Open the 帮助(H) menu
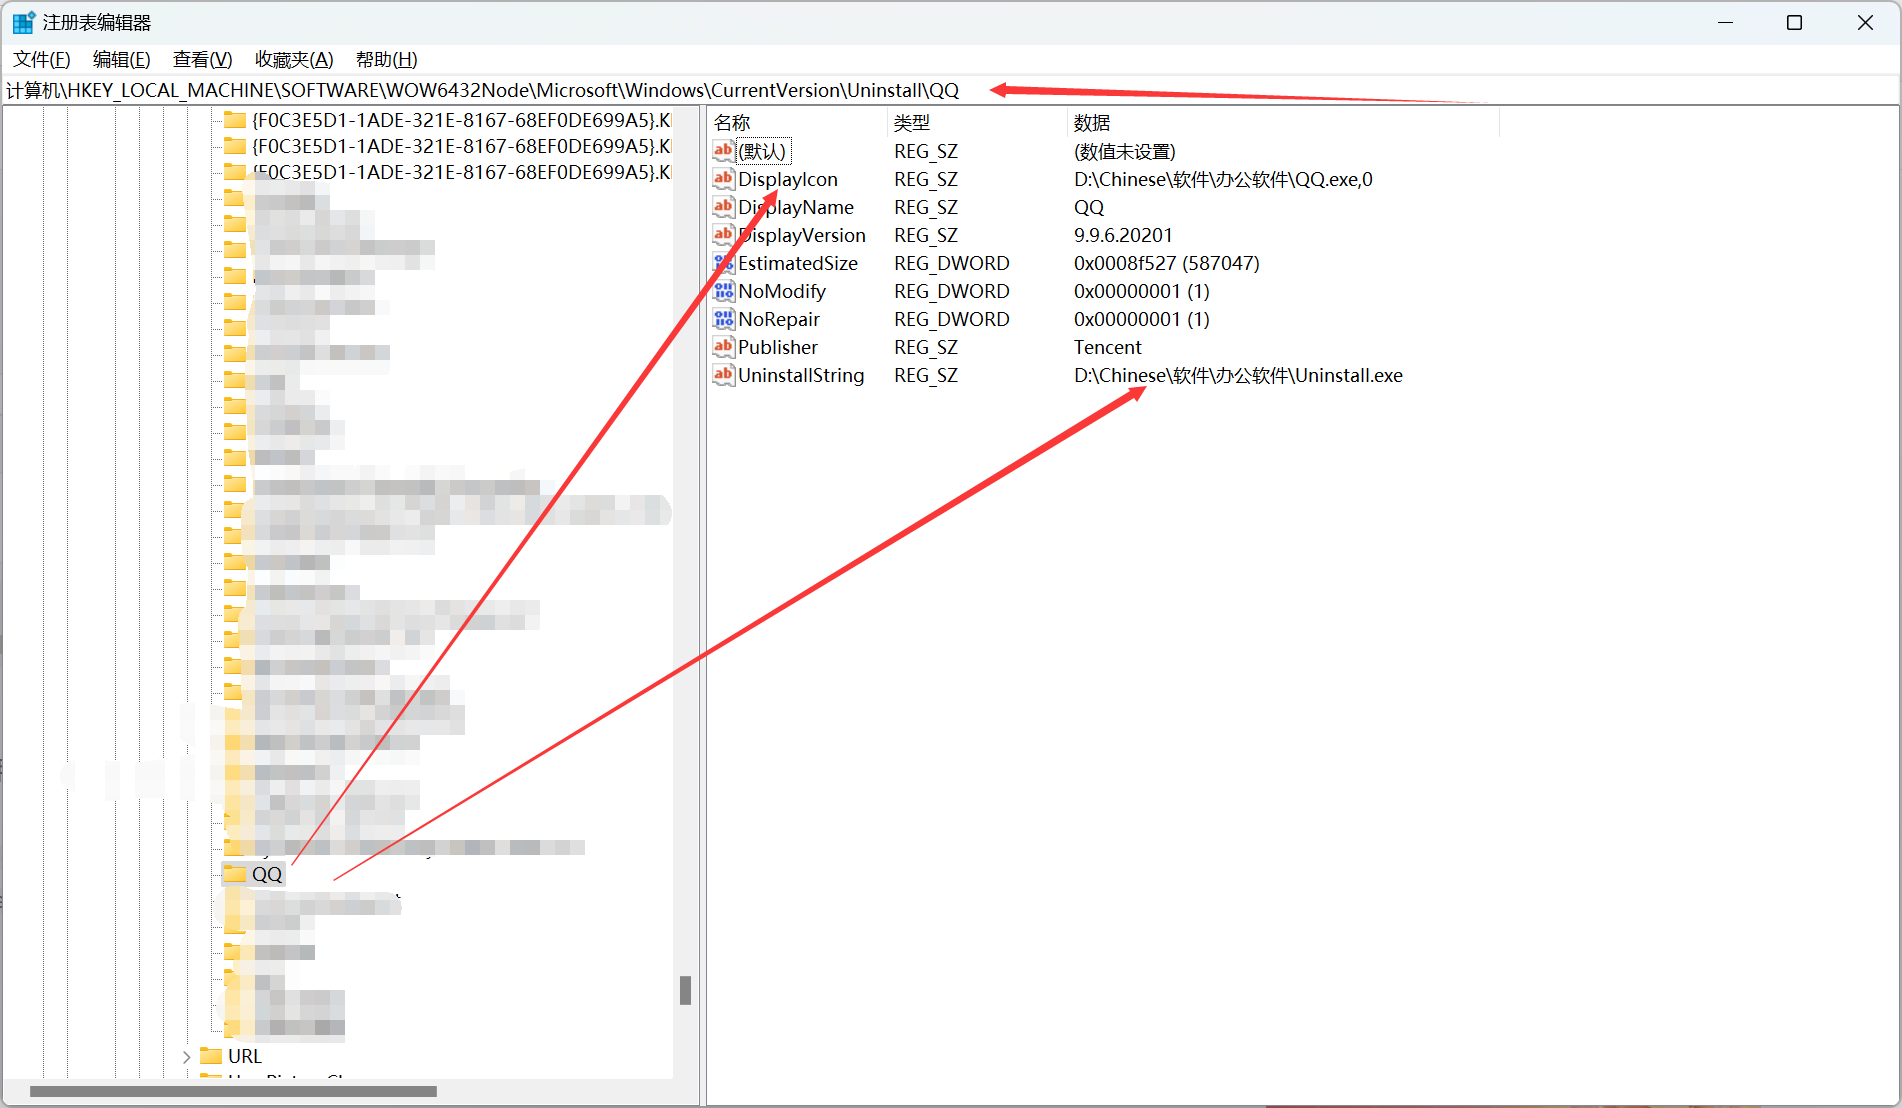This screenshot has width=1902, height=1108. click(x=387, y=60)
